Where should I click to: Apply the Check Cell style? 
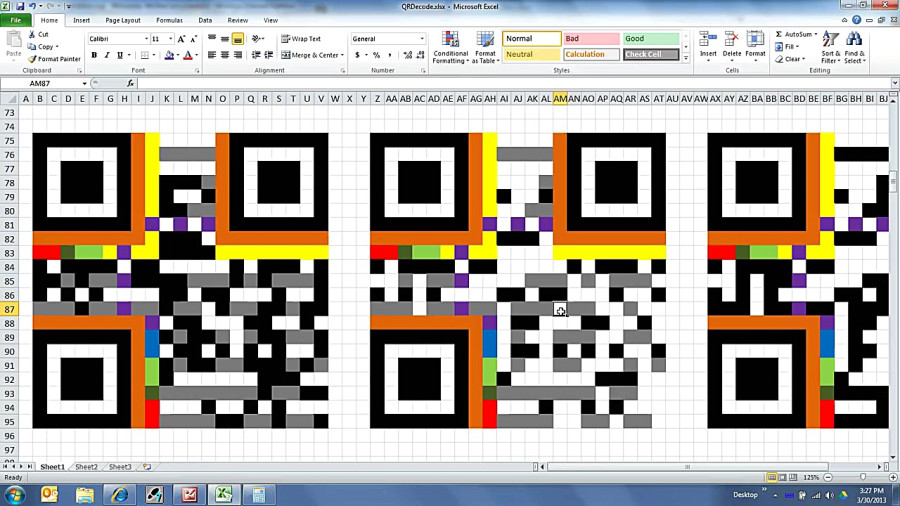pyautogui.click(x=651, y=54)
